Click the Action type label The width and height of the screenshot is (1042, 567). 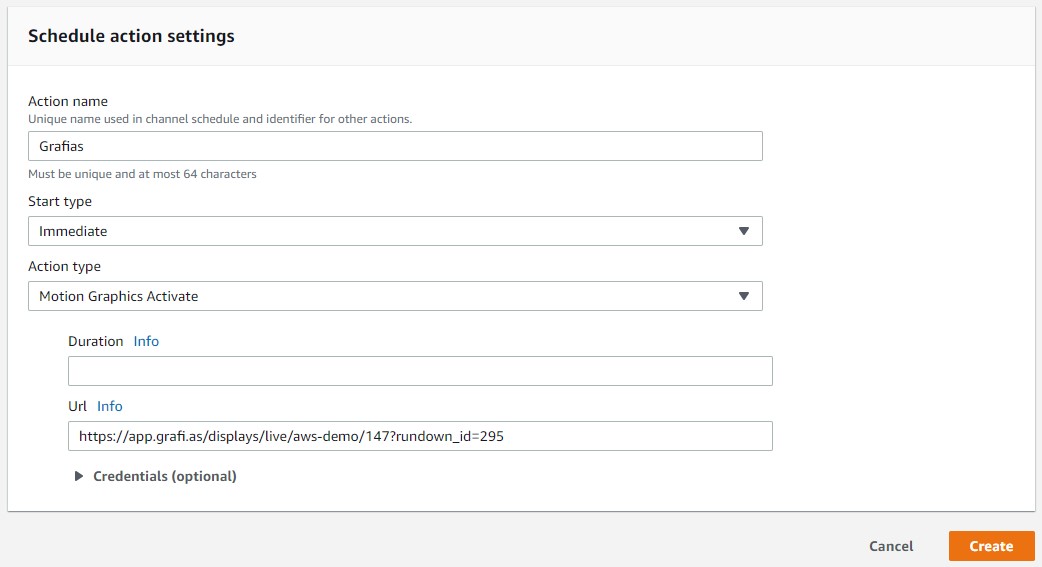64,267
